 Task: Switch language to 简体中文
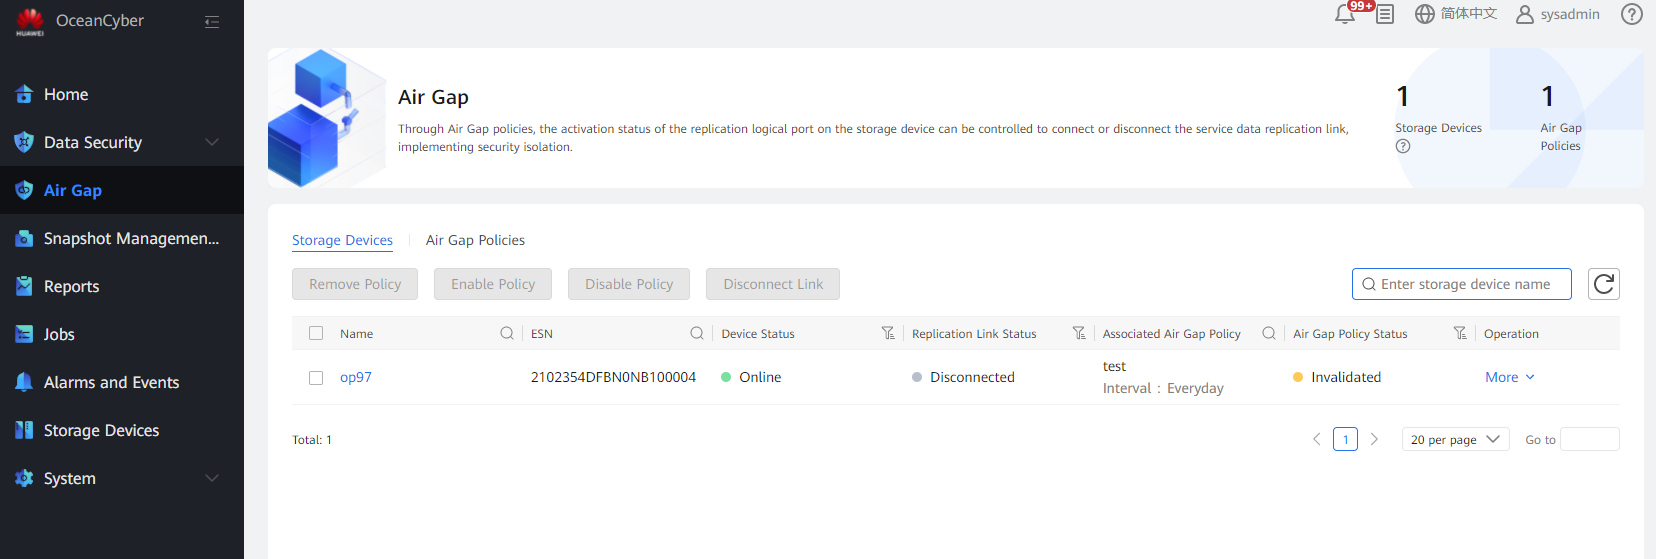1457,14
